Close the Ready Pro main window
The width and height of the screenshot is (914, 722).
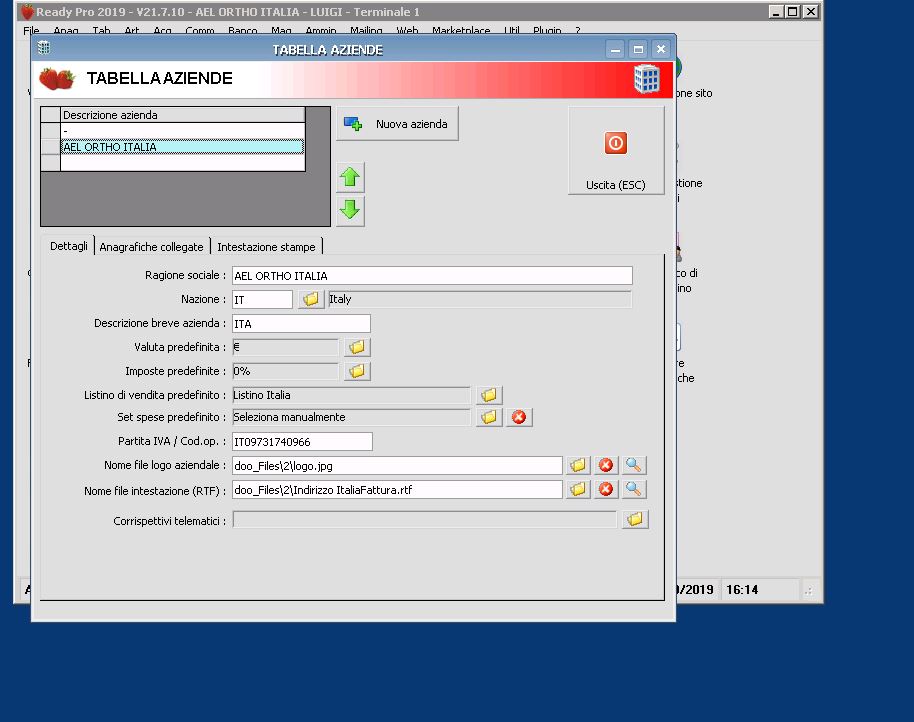tap(811, 12)
